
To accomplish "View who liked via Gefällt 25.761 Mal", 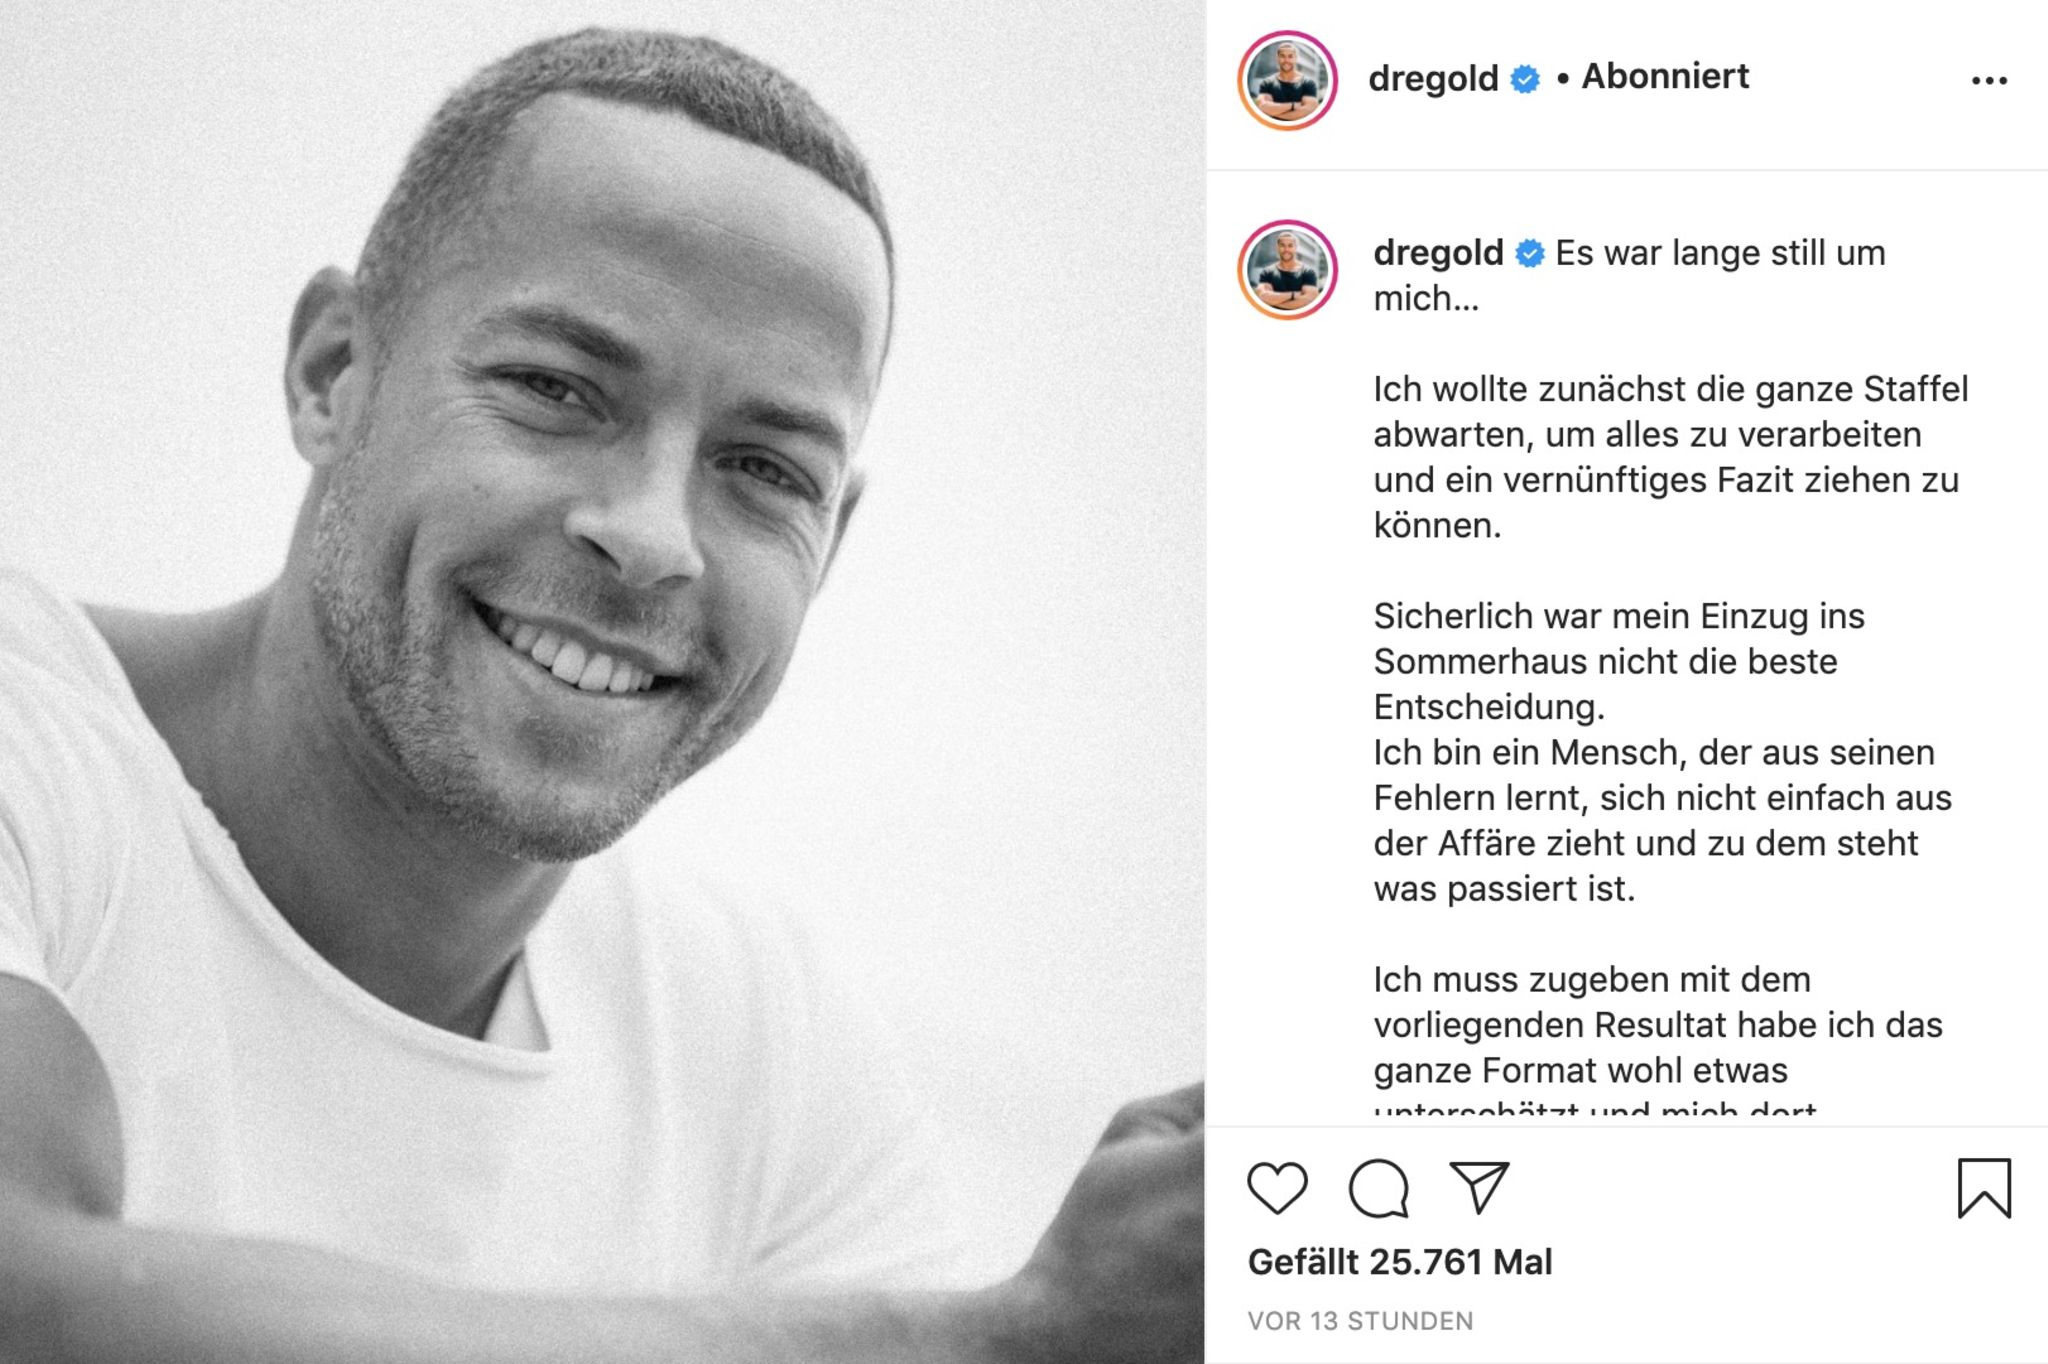I will (x=1400, y=1262).
